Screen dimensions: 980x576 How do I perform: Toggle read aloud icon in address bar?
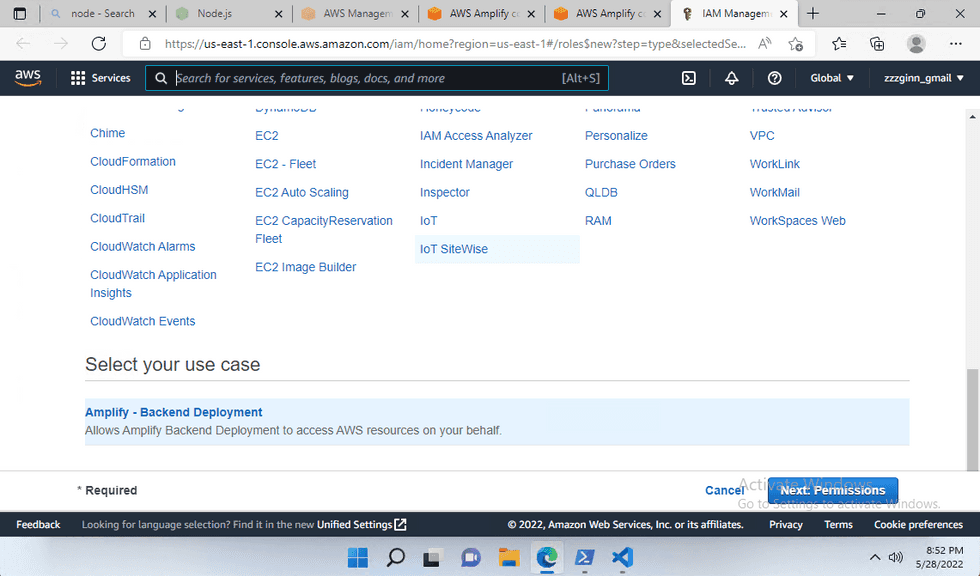tap(764, 44)
